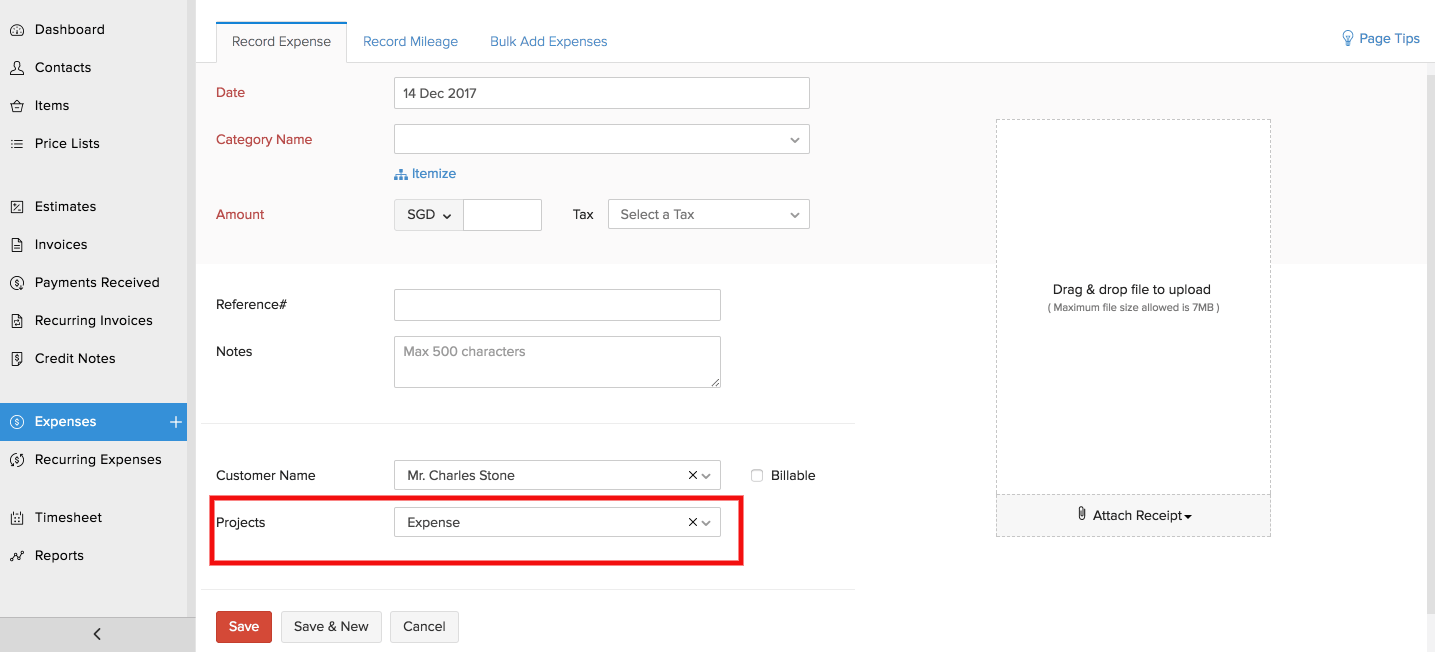The width and height of the screenshot is (1435, 652).
Task: Click the Items basket icon
Action: point(17,106)
